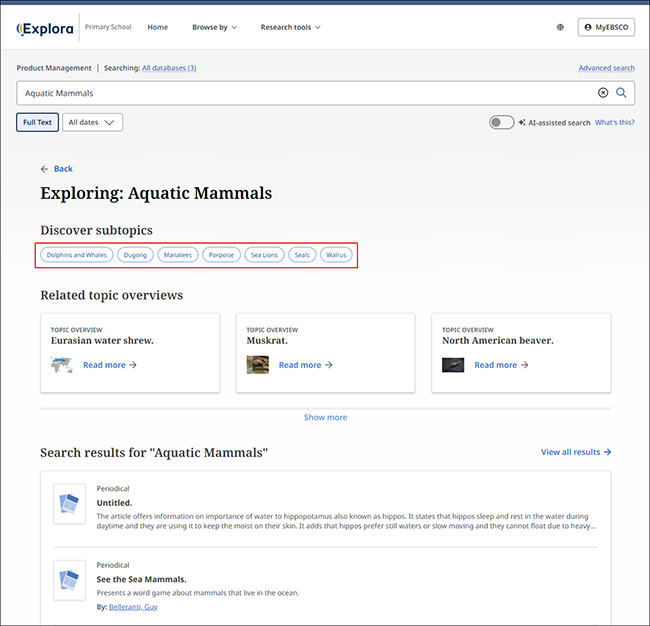This screenshot has height=626, width=650.
Task: Open the All databases (3) link
Action: pyautogui.click(x=169, y=68)
